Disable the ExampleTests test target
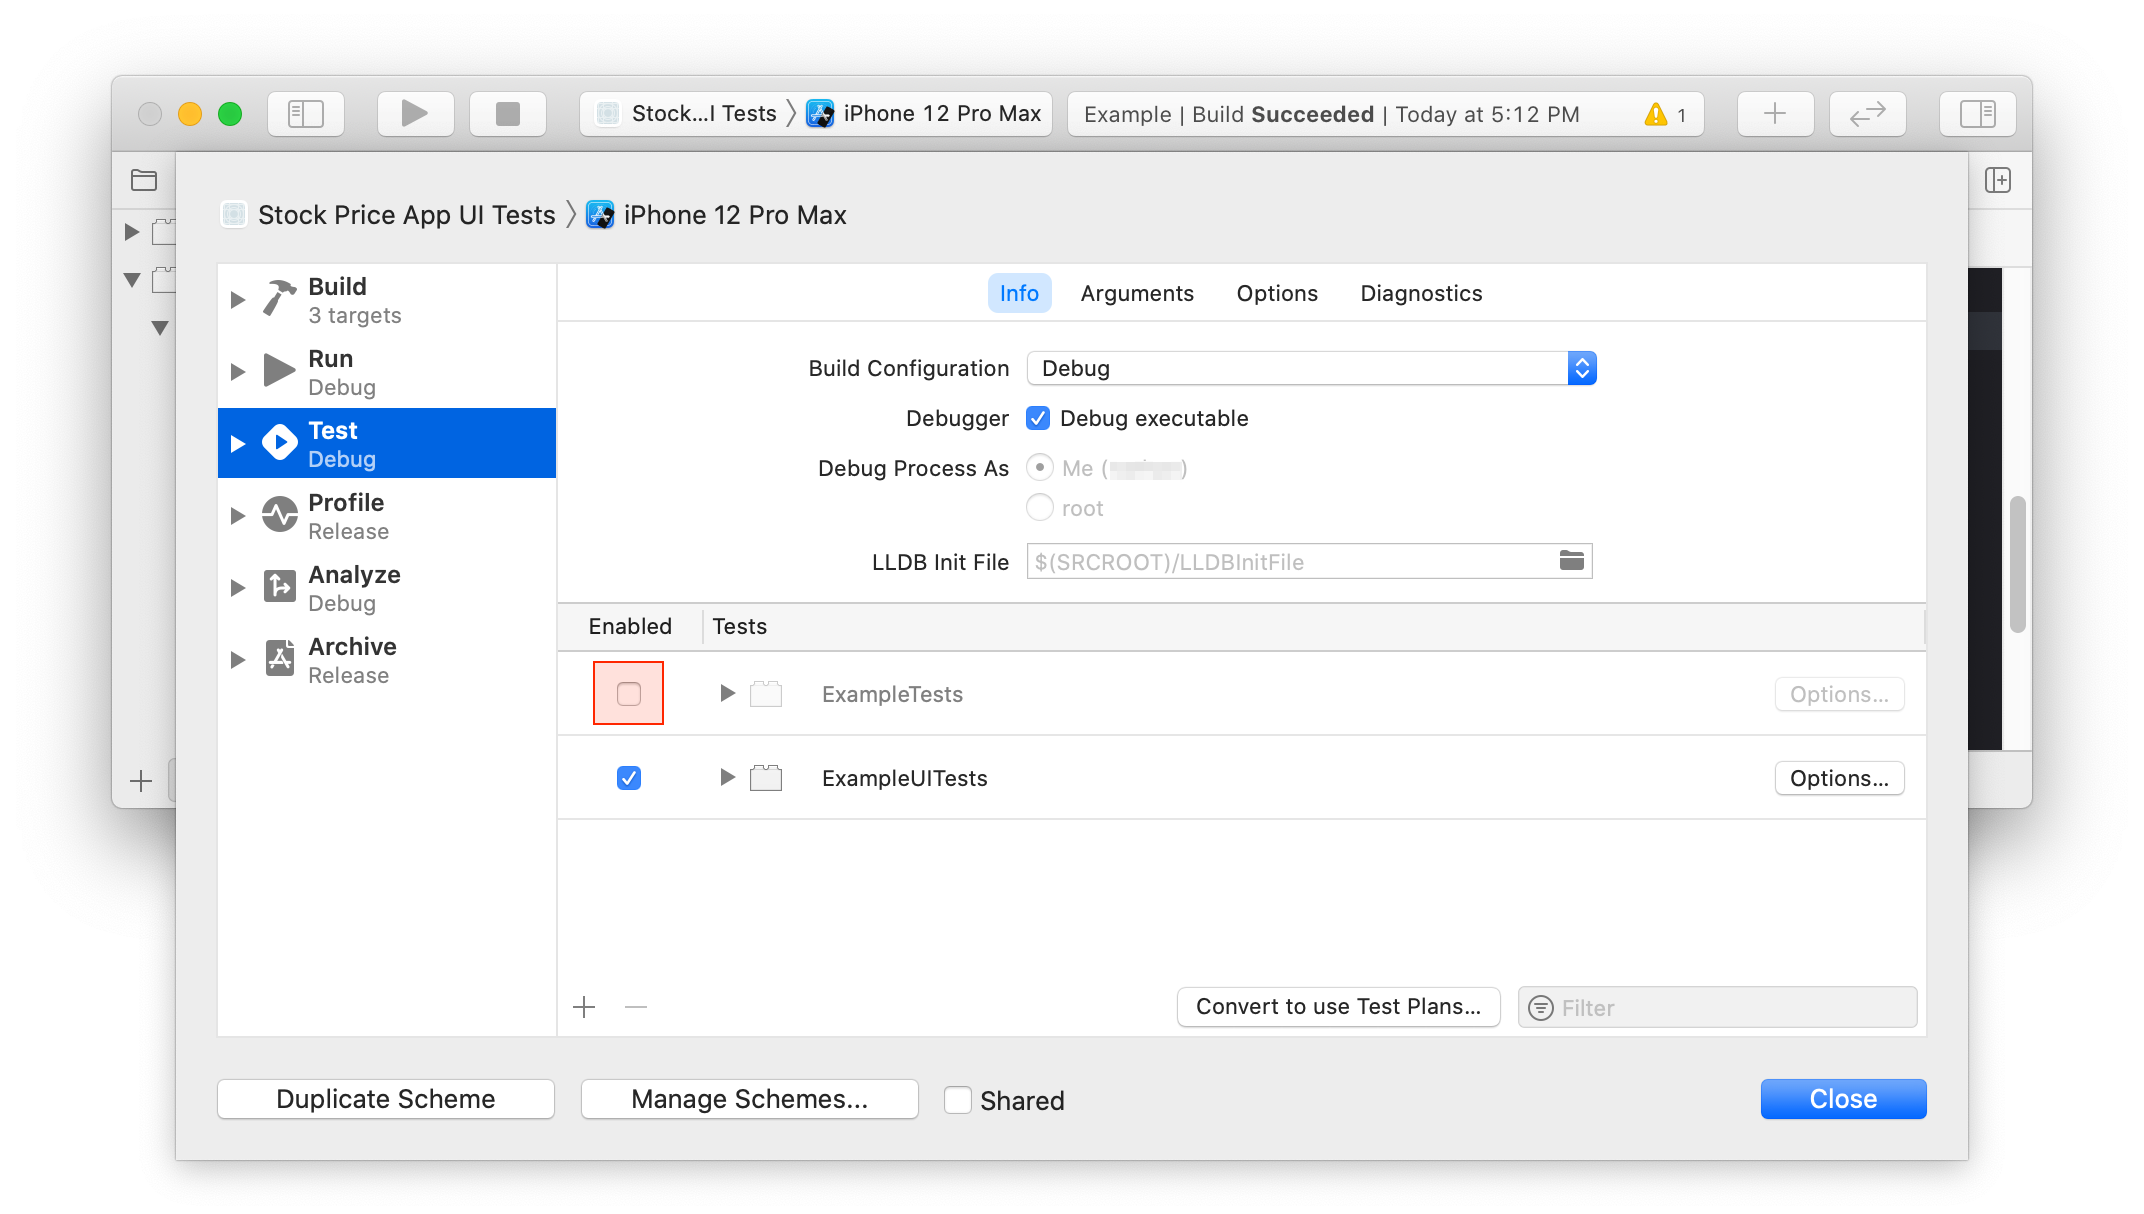Image resolution: width=2144 pixels, height=1214 pixels. click(629, 692)
